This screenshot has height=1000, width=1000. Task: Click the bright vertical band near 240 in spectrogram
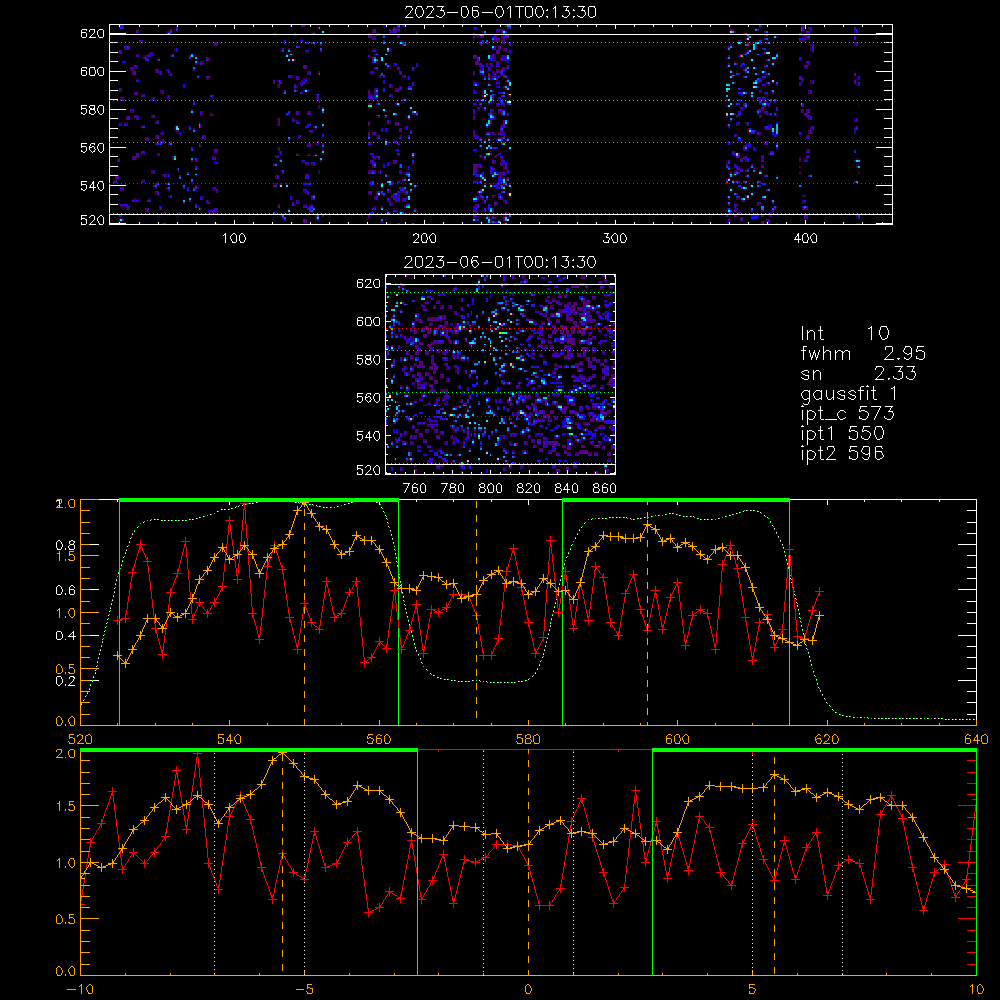pos(492,124)
